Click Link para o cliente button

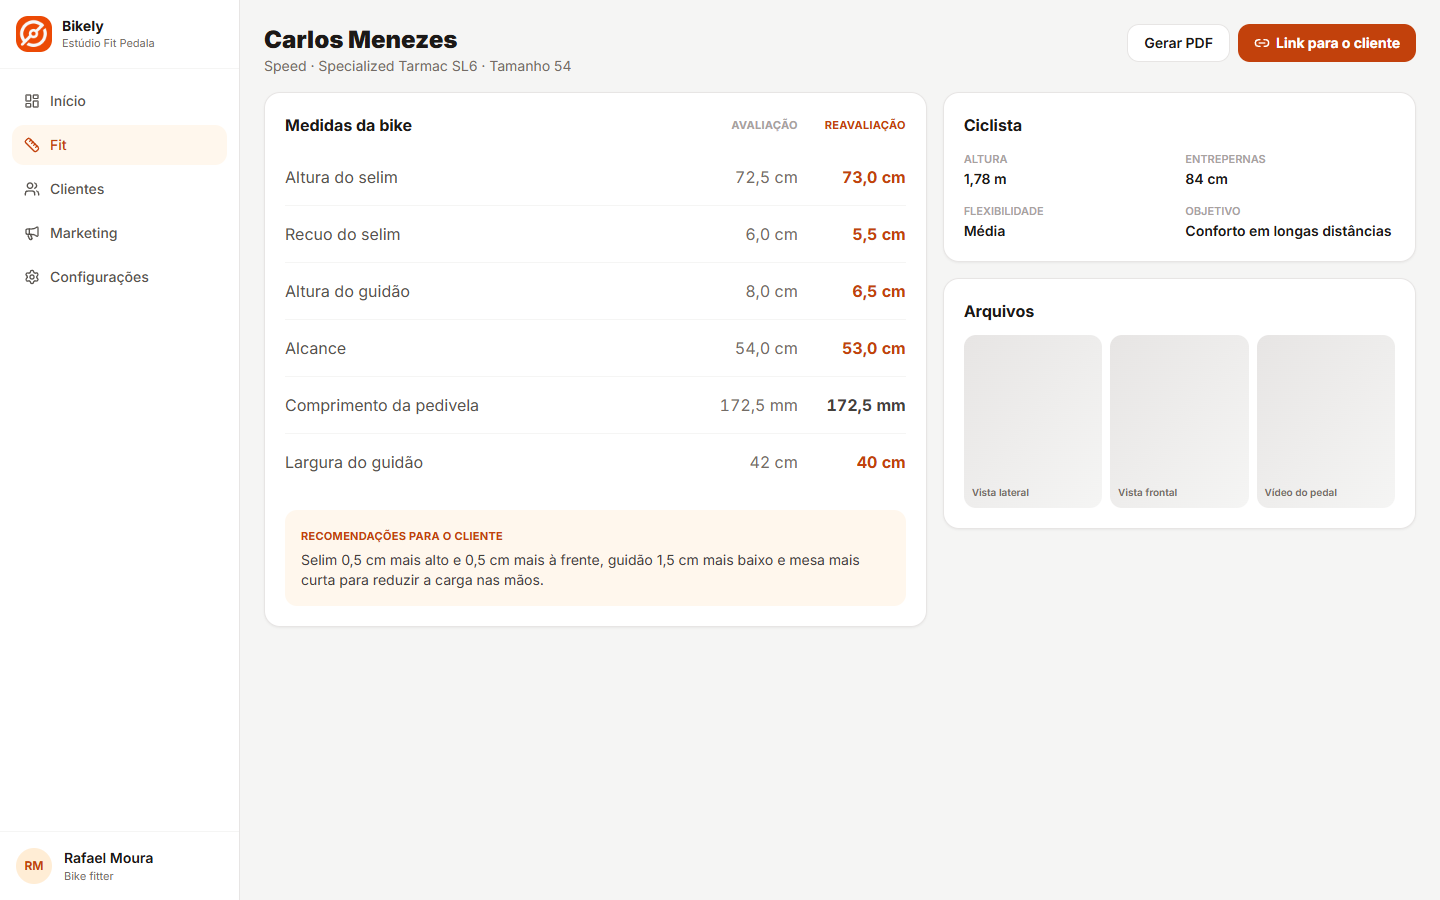point(1327,43)
